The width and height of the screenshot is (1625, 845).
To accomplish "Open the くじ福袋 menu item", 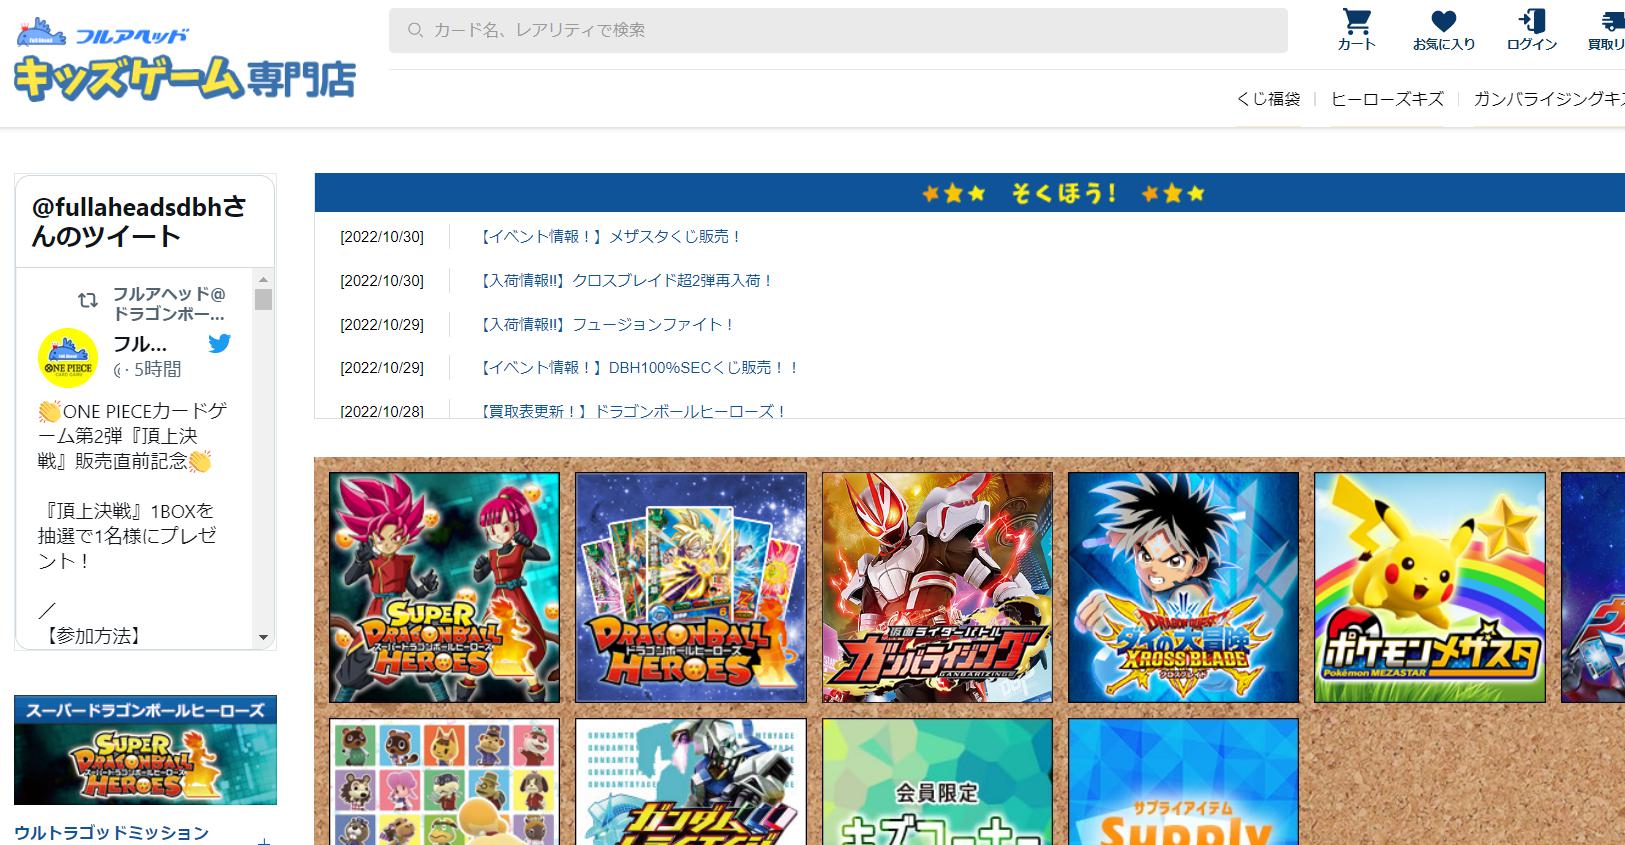I will click(1268, 99).
